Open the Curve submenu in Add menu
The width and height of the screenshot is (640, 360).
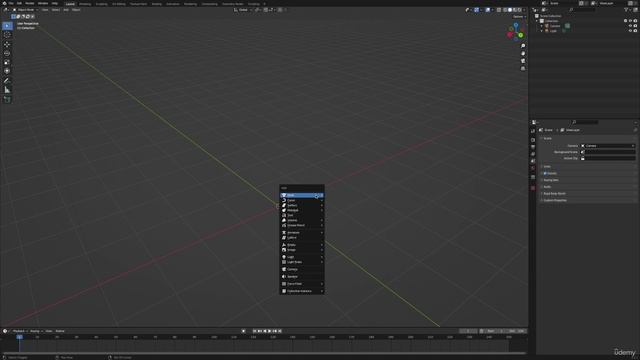click(302, 200)
